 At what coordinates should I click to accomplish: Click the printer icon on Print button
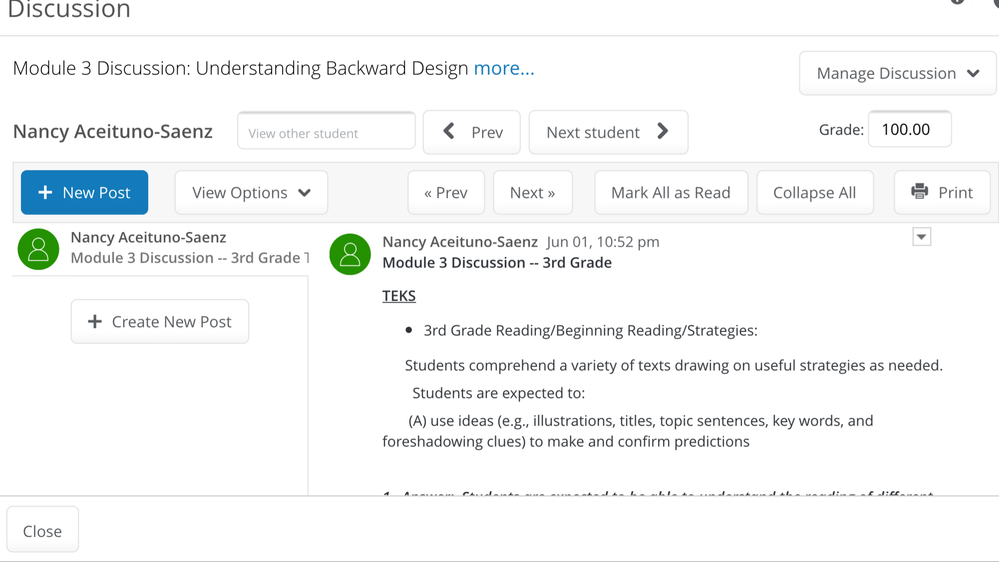click(920, 191)
